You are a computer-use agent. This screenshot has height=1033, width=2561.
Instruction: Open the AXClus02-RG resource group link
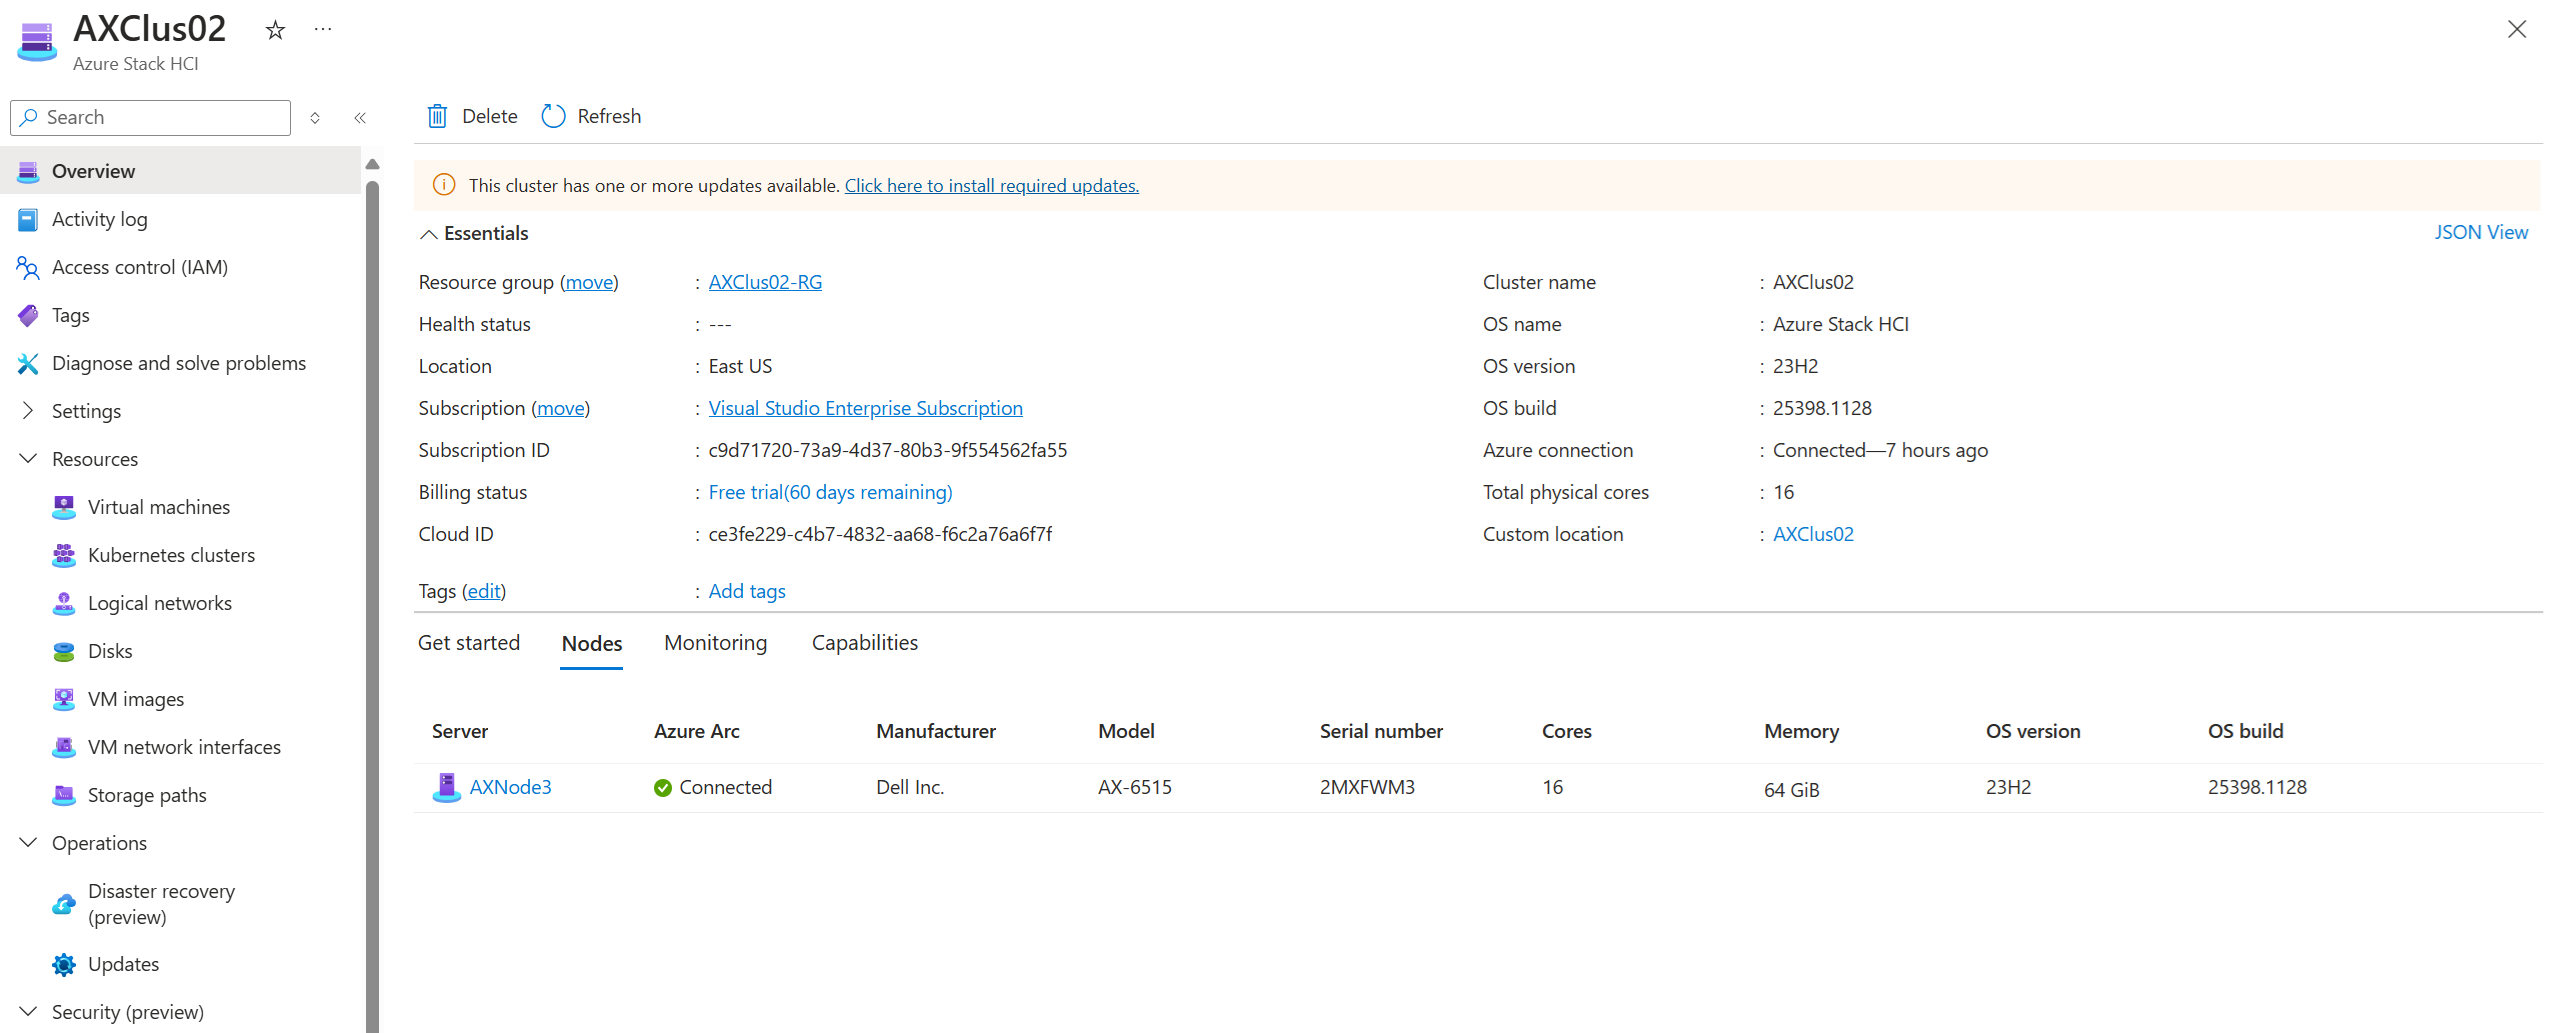[765, 282]
